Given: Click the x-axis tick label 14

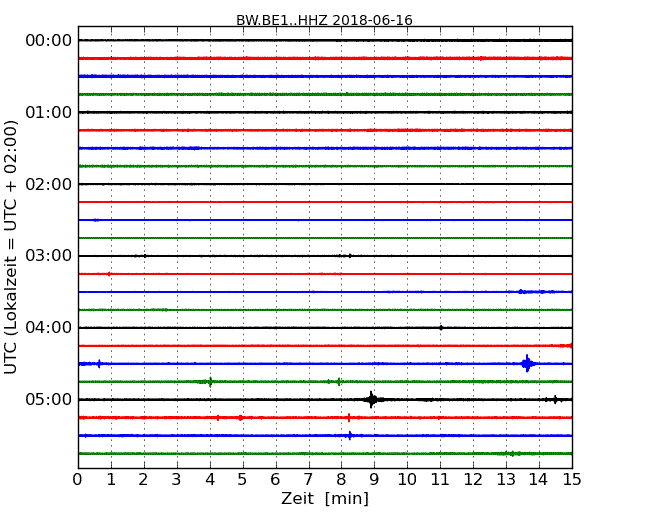Looking at the screenshot, I should coord(538,480).
